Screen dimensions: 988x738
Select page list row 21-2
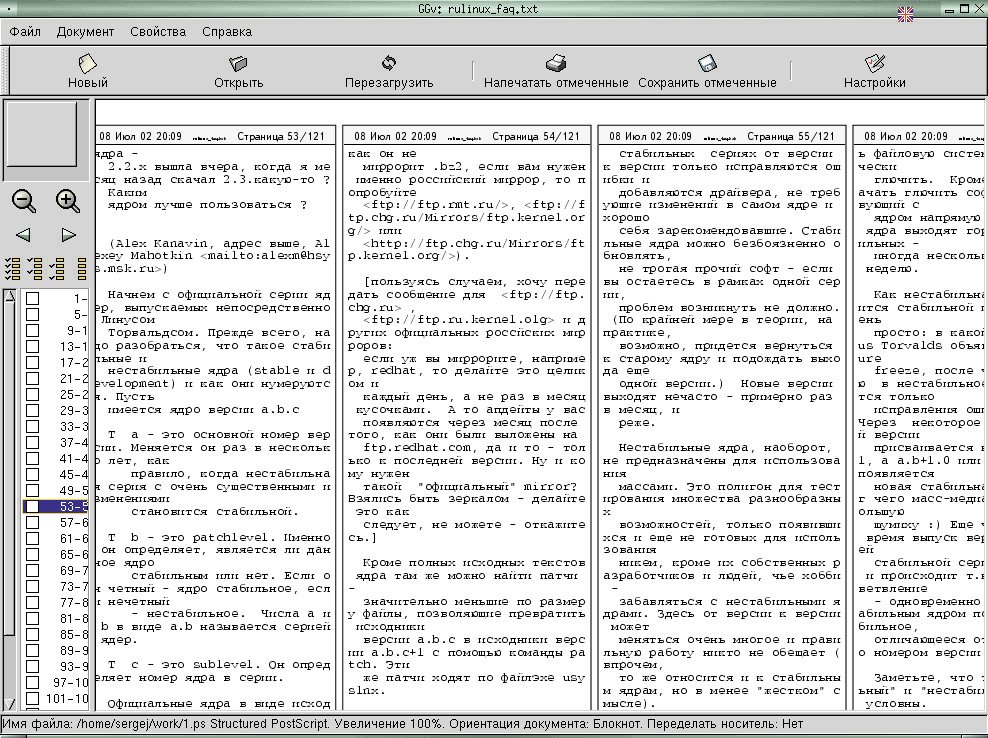tap(55, 379)
